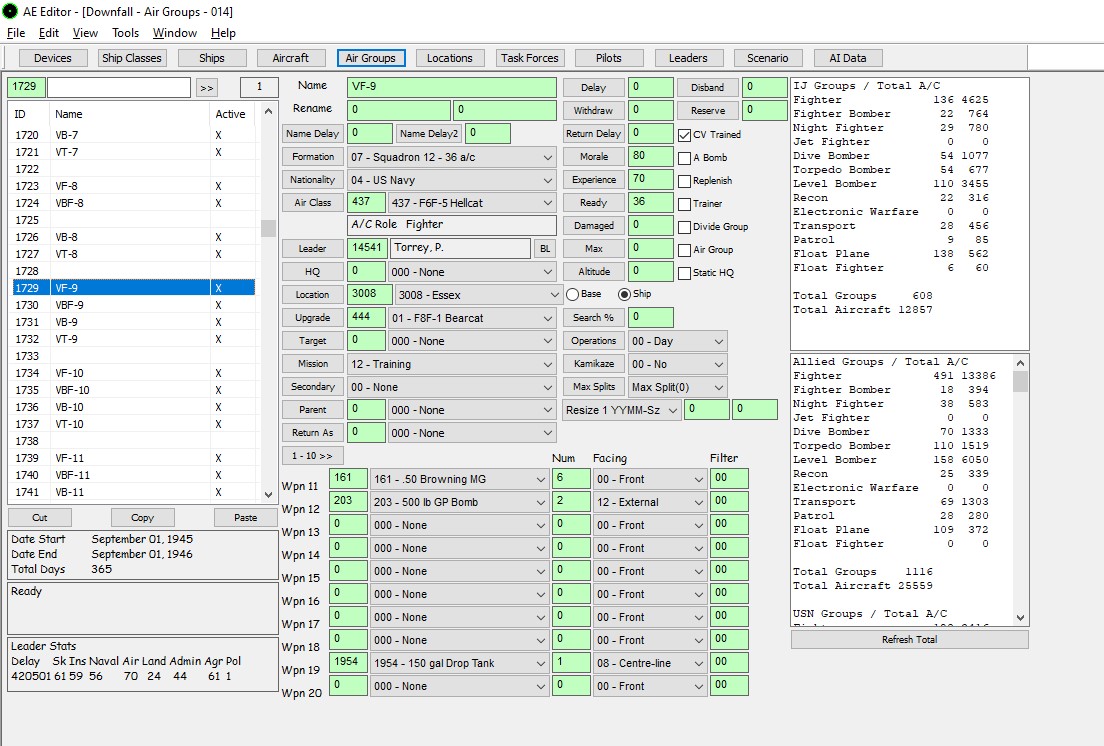The image size is (1104, 746).
Task: Click the >> next record button
Action: click(206, 88)
